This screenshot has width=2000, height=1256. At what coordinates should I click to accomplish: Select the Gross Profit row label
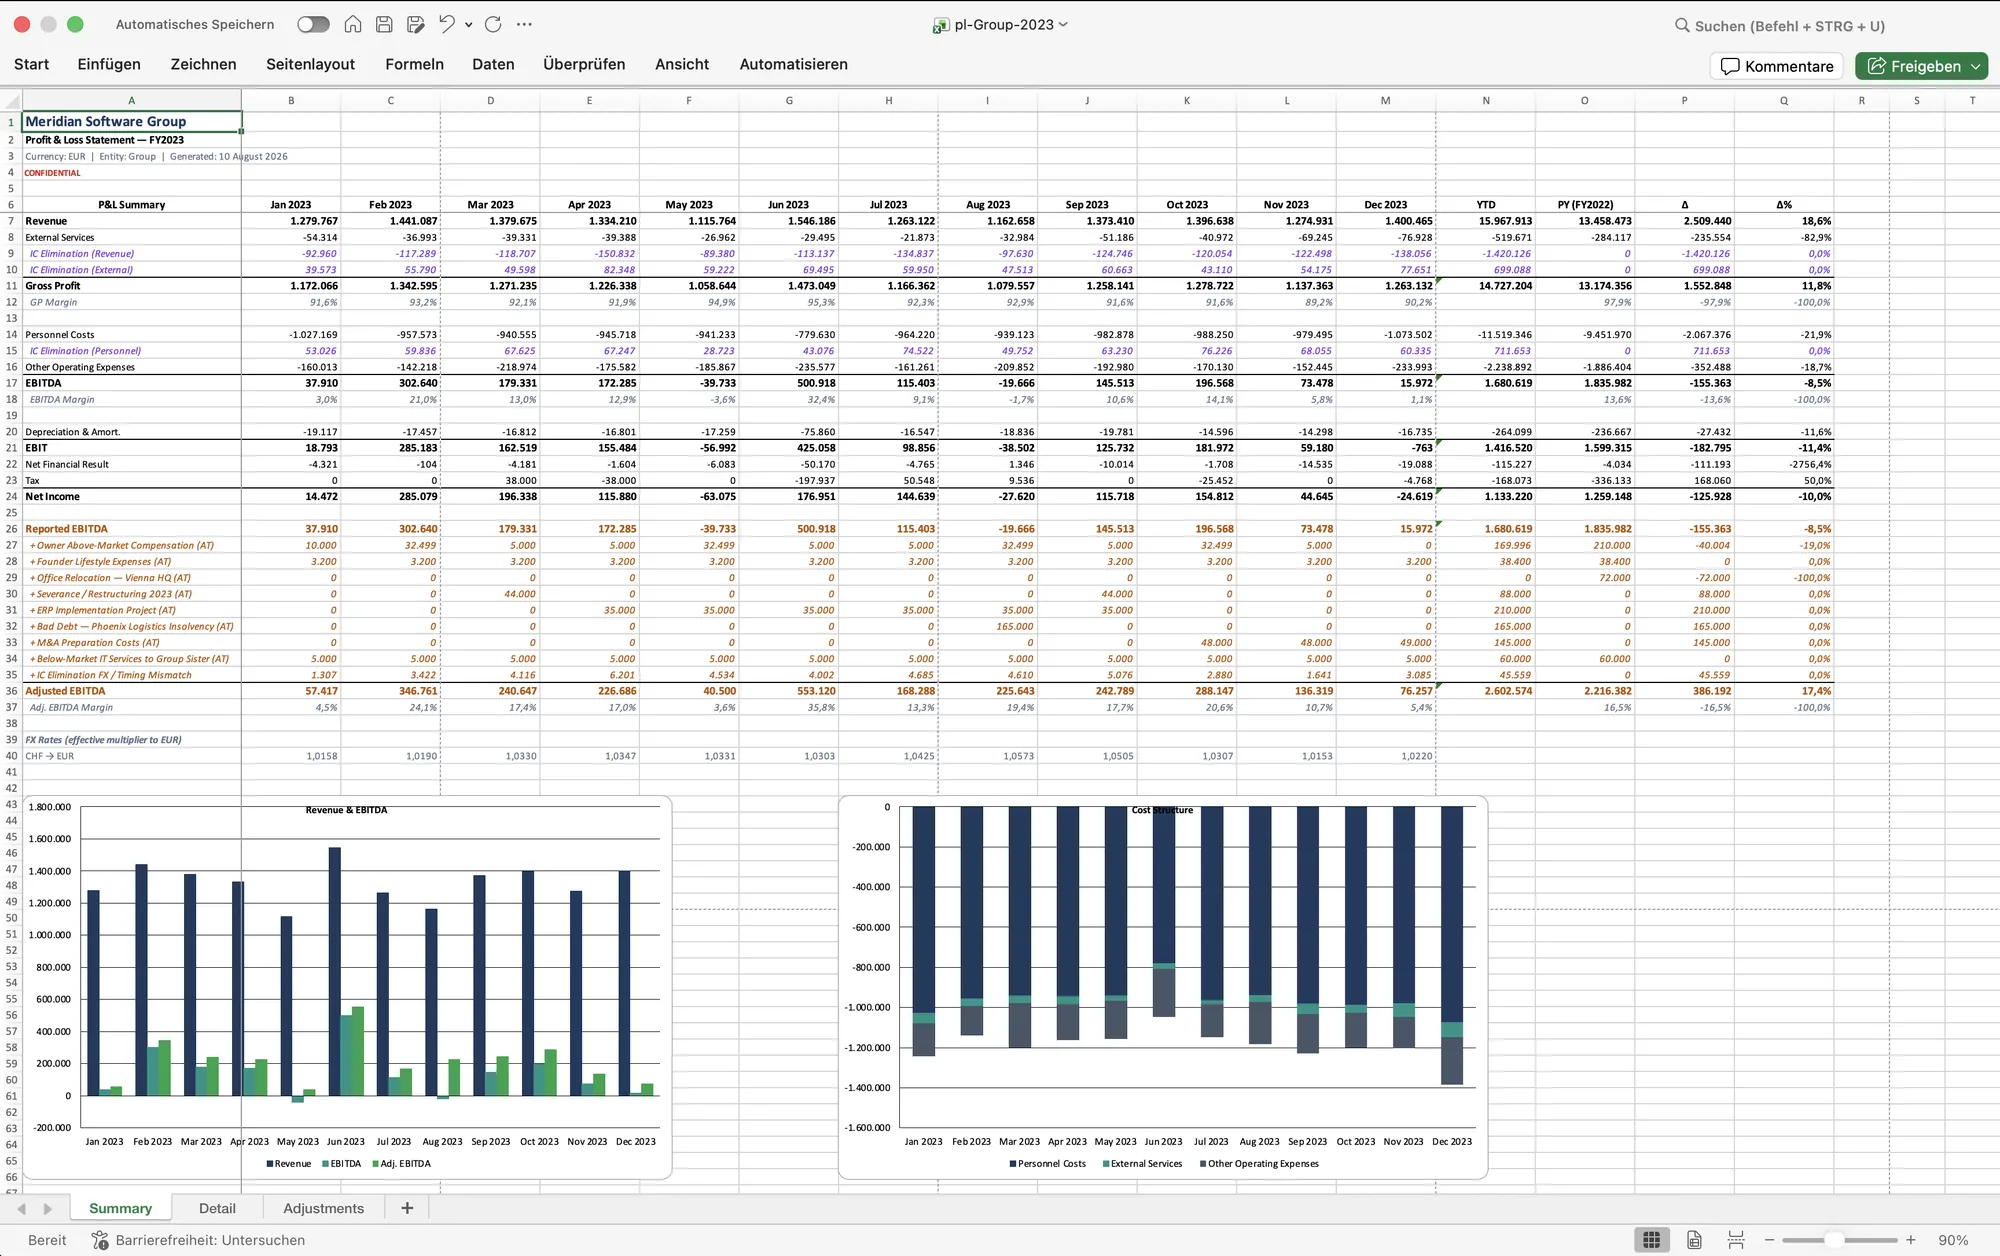tap(132, 286)
